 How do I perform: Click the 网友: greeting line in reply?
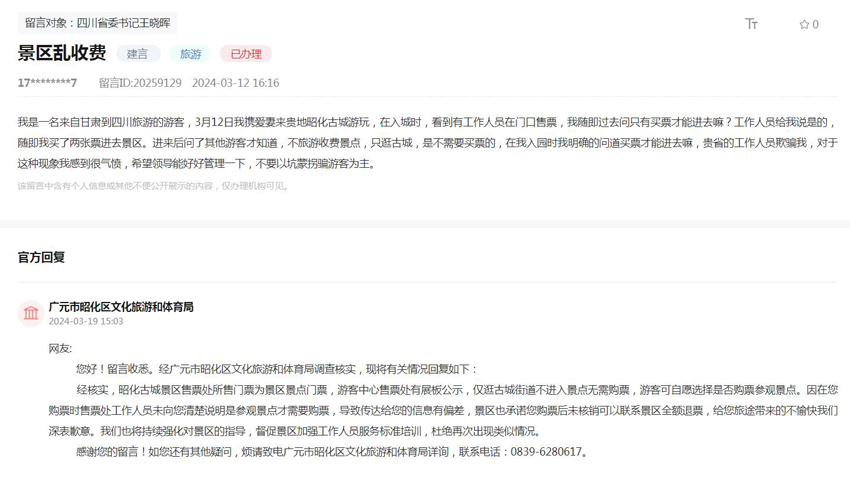tap(60, 348)
